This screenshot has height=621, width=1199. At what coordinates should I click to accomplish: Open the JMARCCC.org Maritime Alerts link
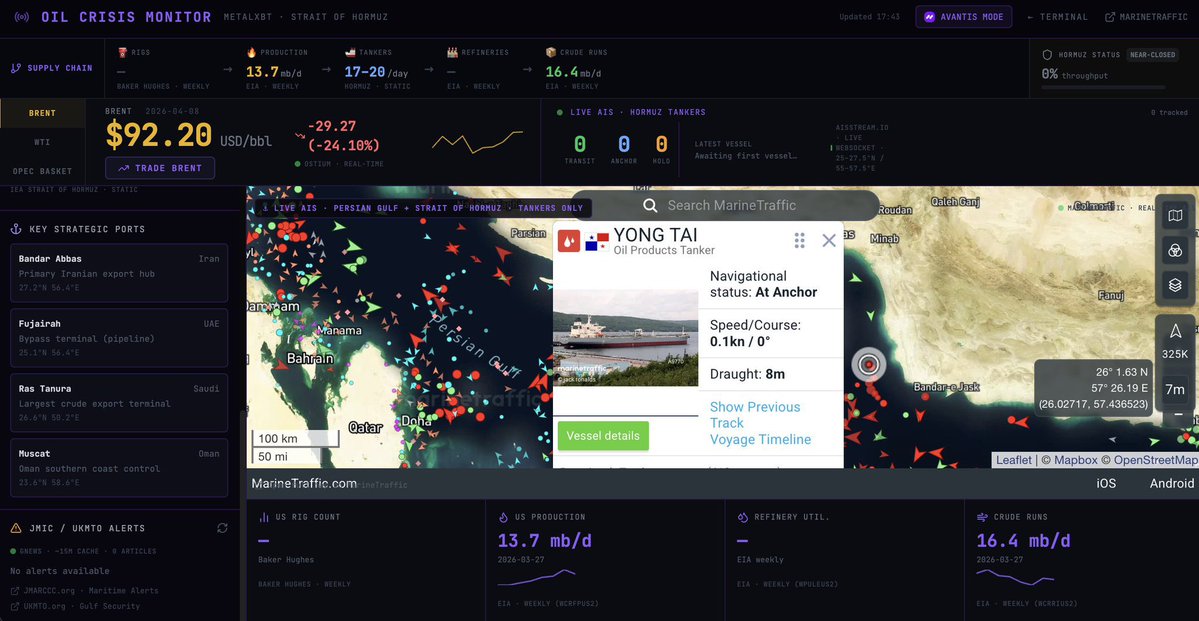(x=84, y=590)
